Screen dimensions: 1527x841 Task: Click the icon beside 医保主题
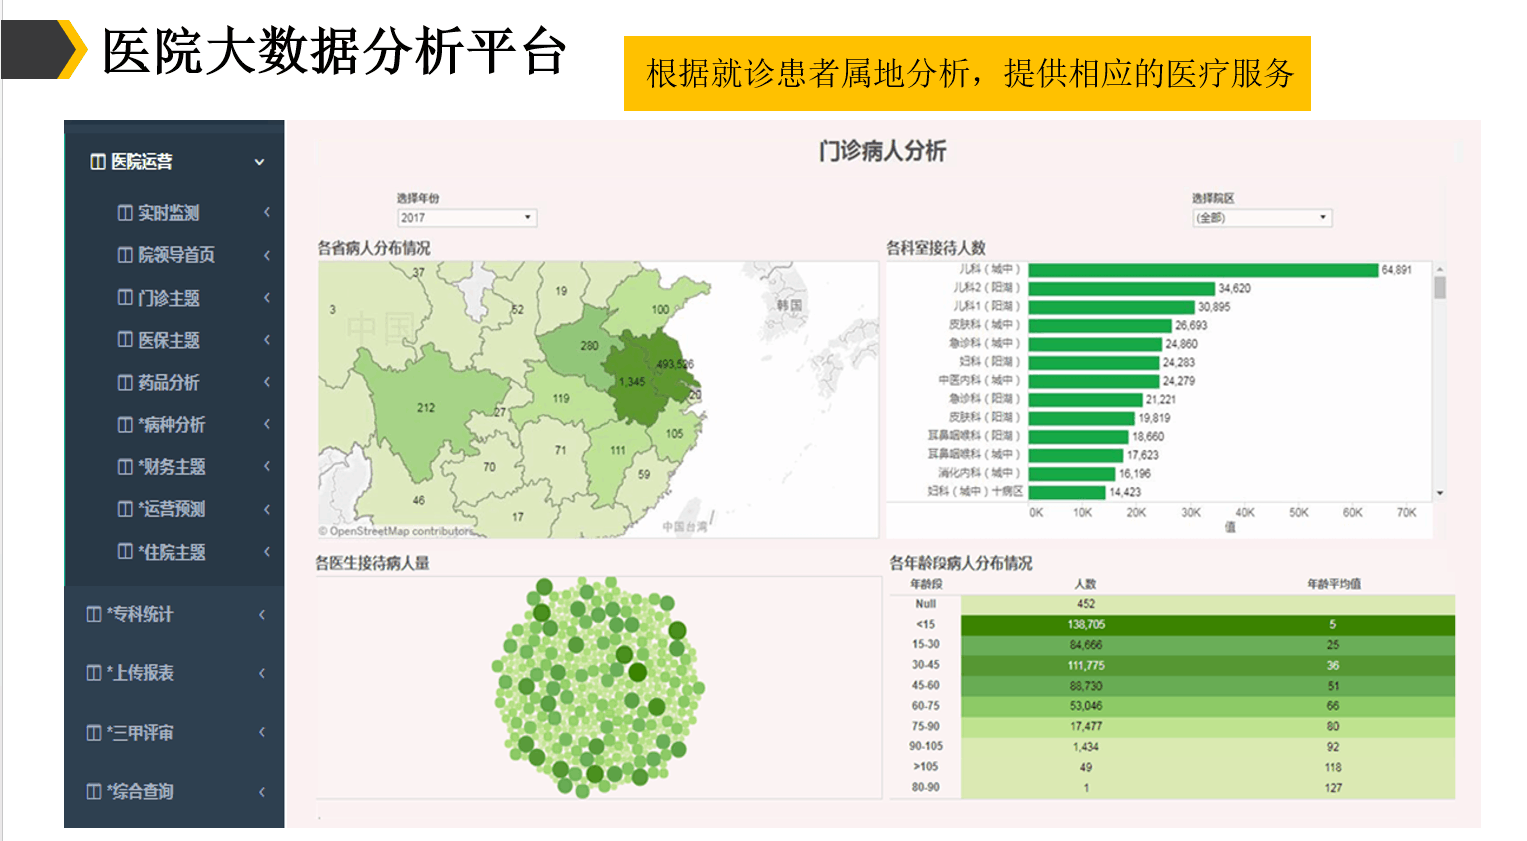(x=125, y=340)
